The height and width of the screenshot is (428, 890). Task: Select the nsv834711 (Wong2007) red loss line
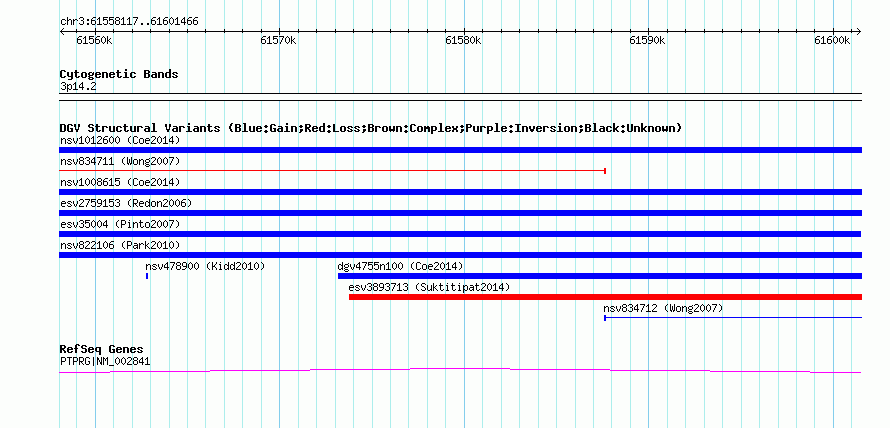tap(333, 171)
